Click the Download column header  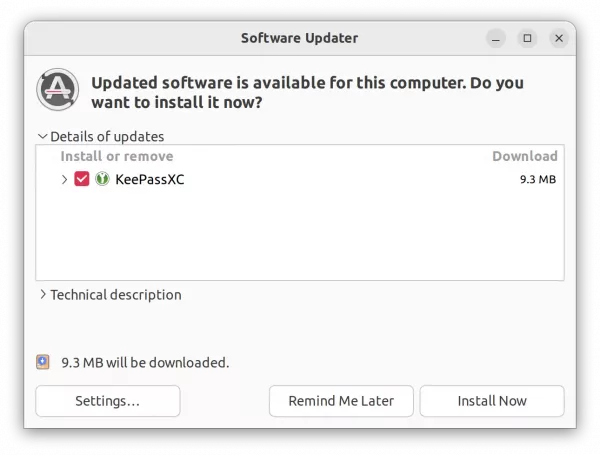525,156
